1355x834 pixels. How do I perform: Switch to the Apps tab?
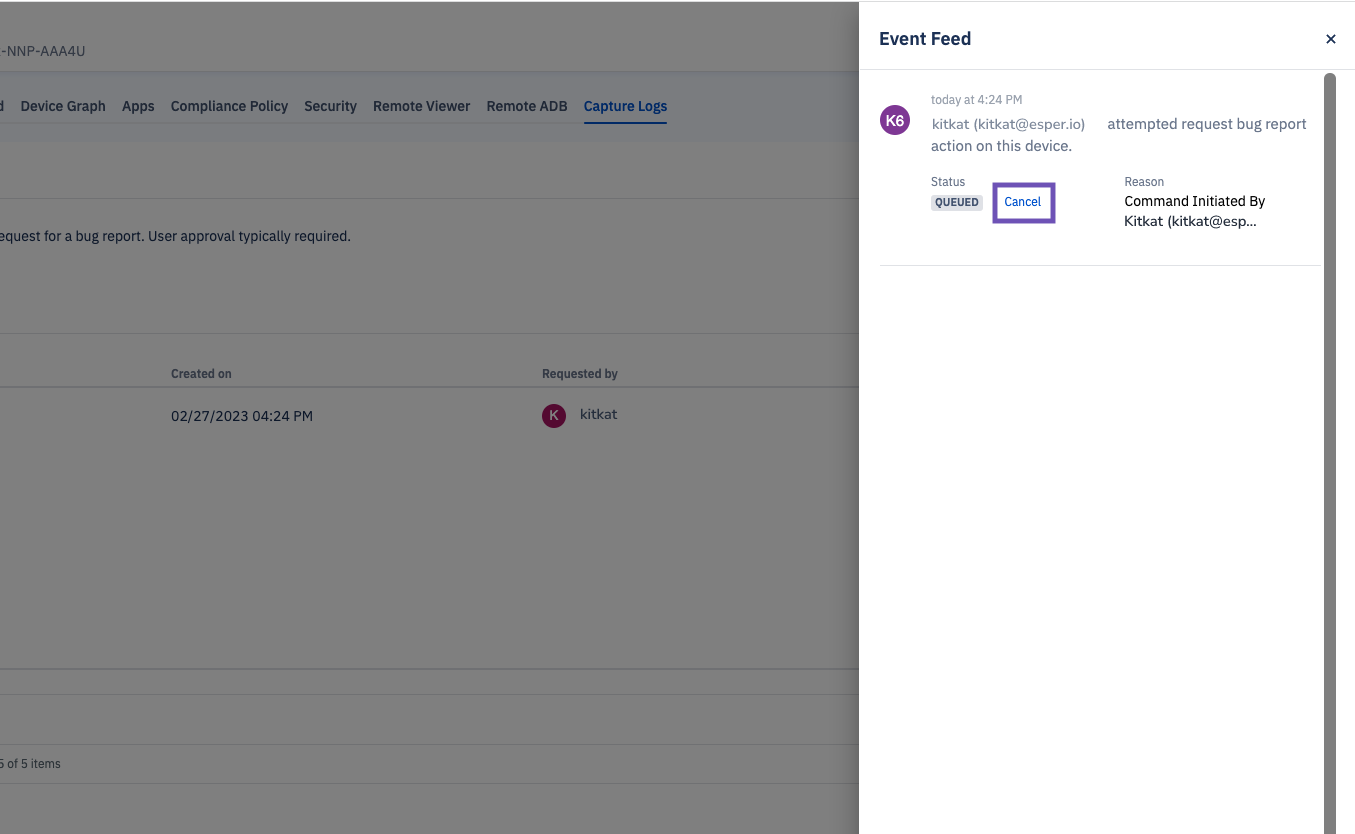pyautogui.click(x=138, y=106)
